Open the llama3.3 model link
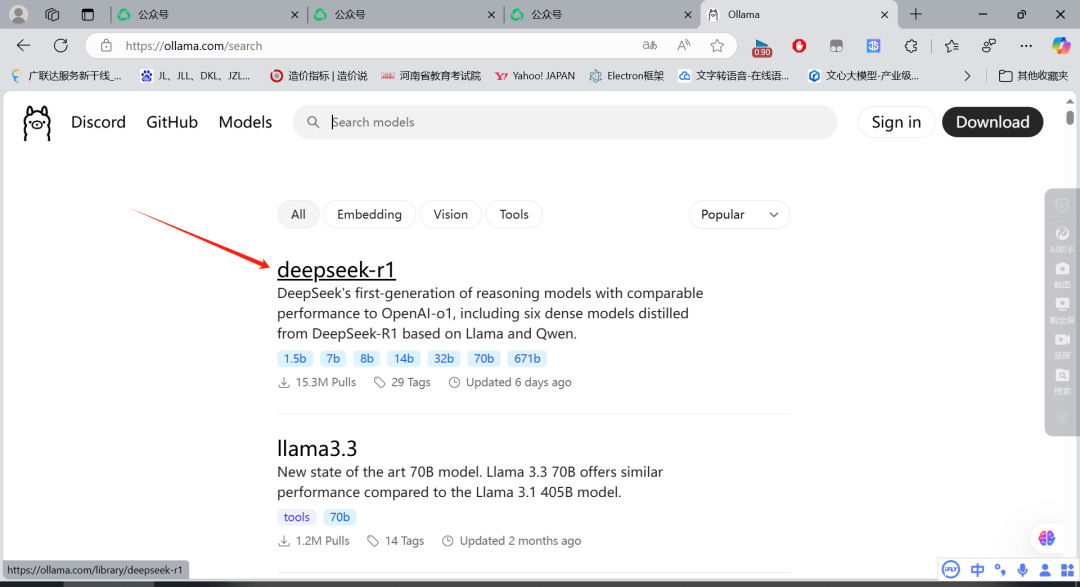Viewport: 1080px width, 587px height. (x=317, y=449)
